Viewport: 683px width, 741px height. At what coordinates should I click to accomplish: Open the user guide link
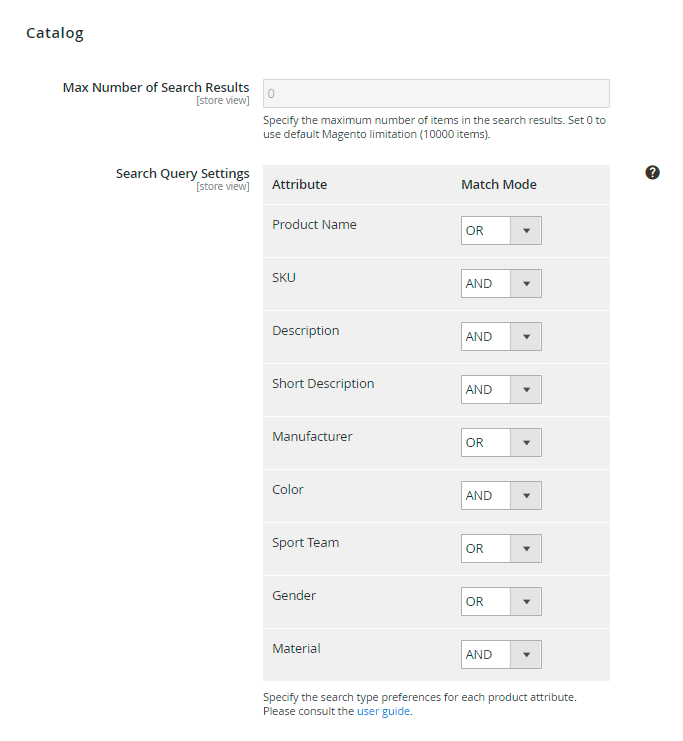point(383,712)
